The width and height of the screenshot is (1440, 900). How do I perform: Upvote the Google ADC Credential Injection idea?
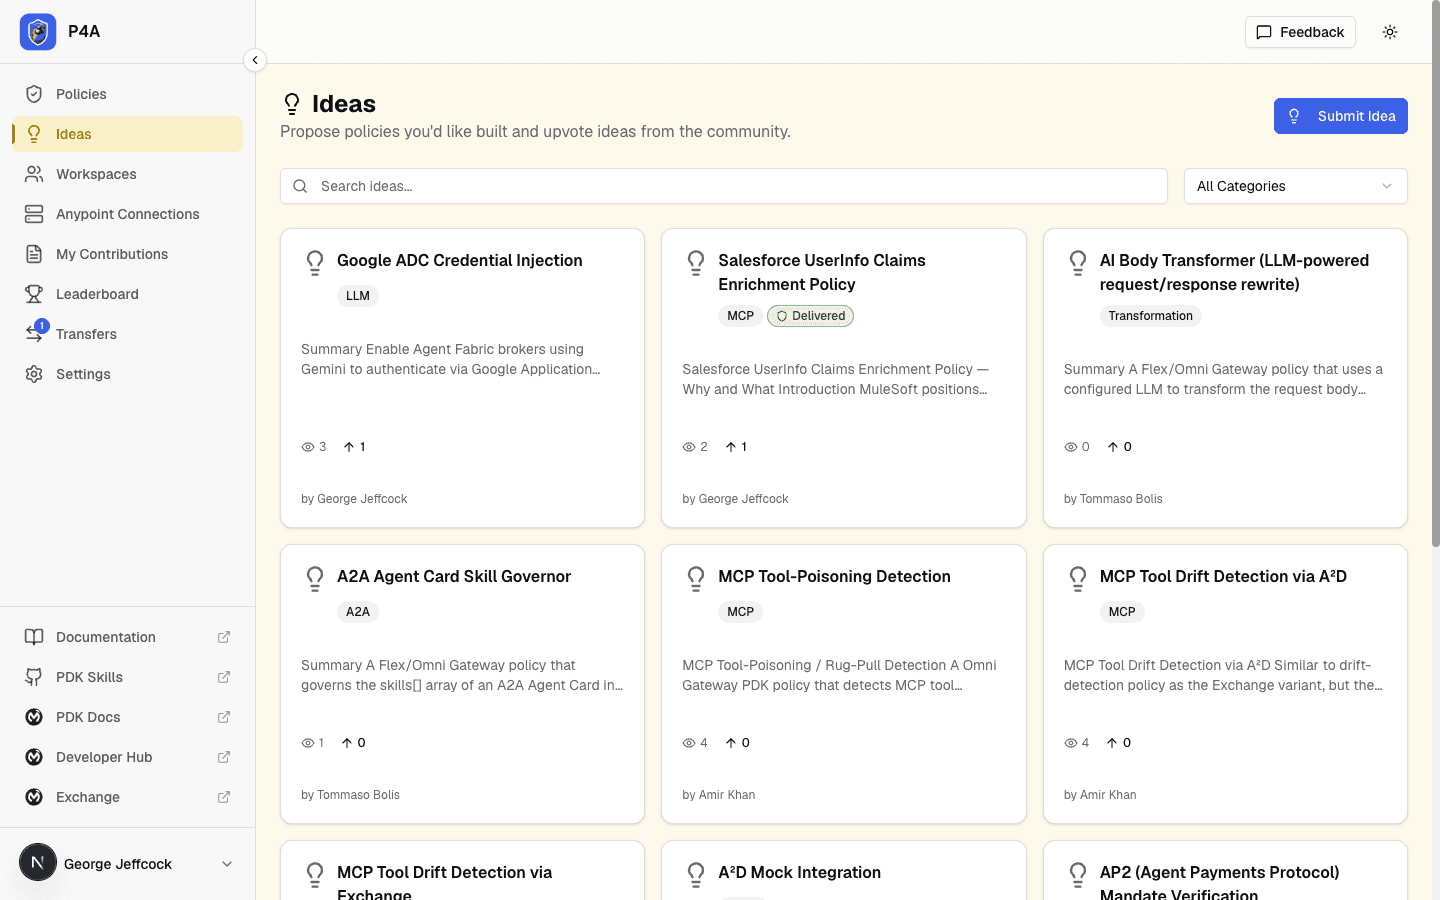354,447
